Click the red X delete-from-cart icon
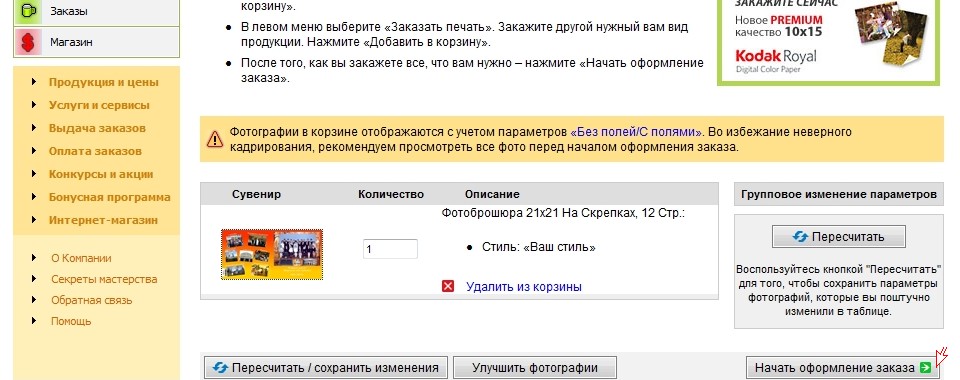This screenshot has width=960, height=380. click(448, 286)
